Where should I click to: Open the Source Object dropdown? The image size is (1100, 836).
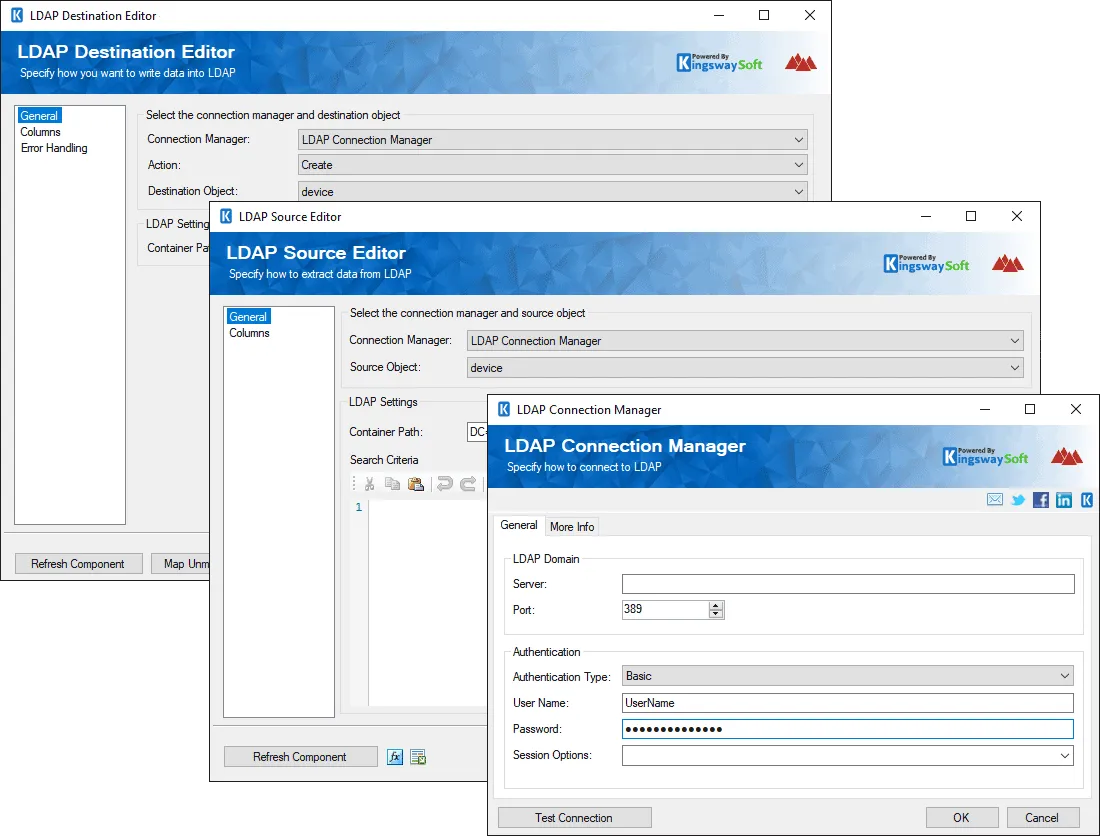[x=745, y=368]
